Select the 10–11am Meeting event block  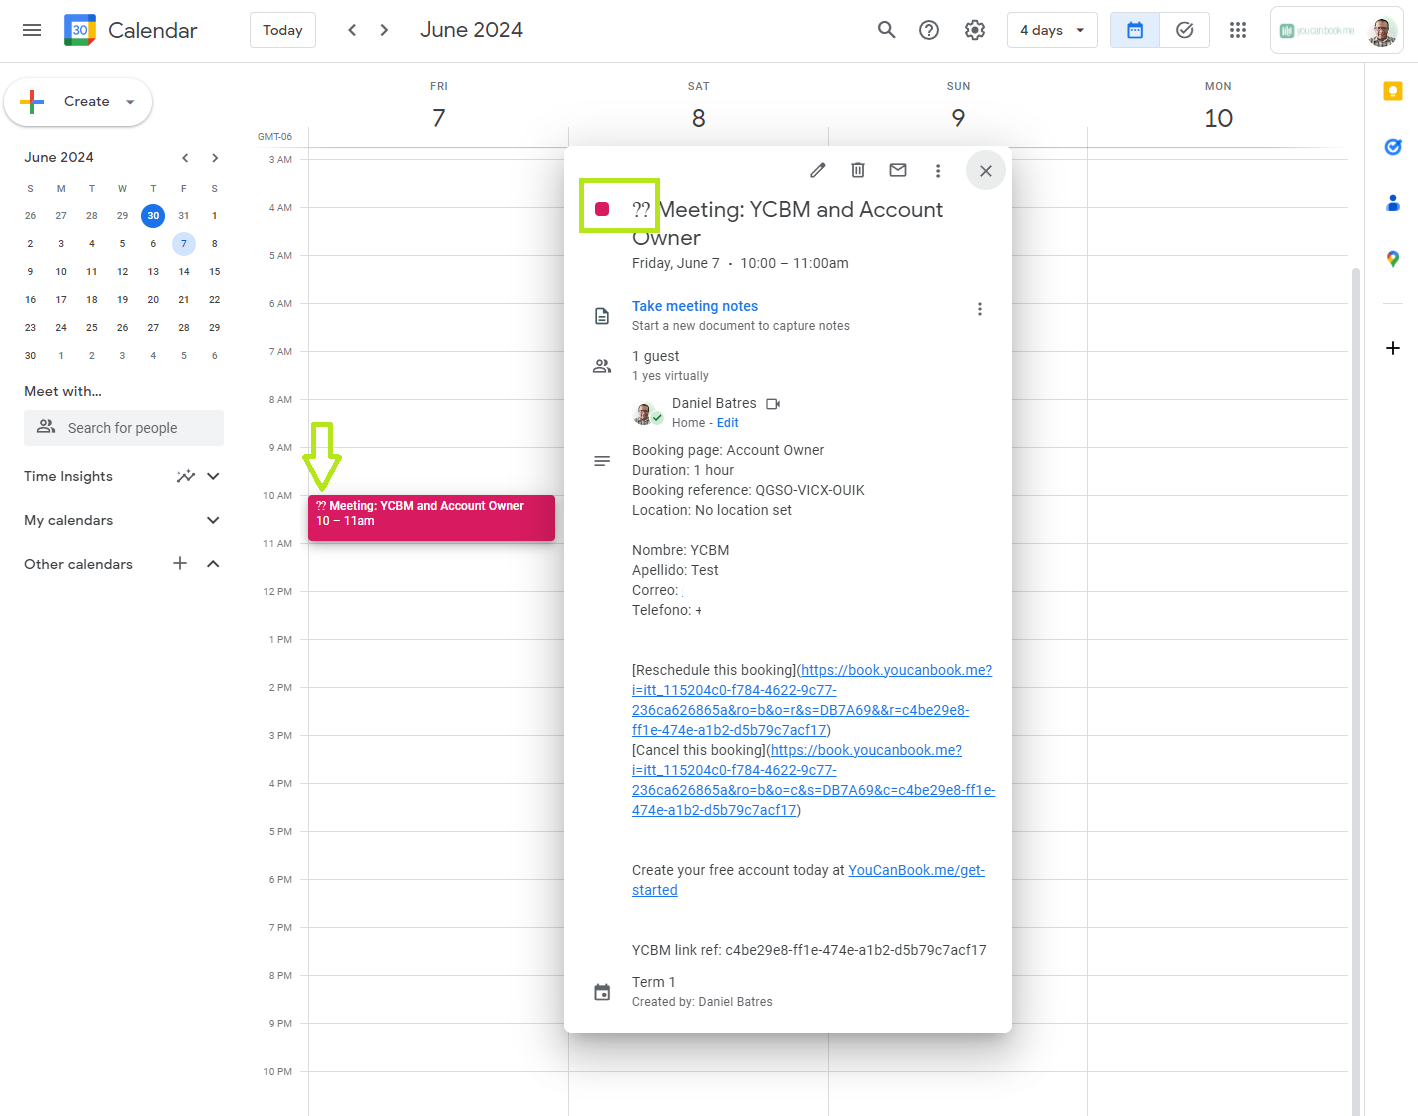[x=431, y=518]
